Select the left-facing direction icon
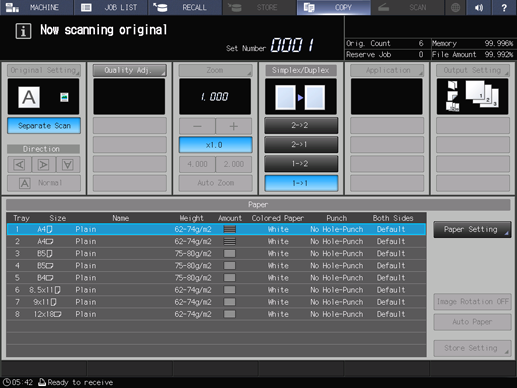517x388 pixels. point(19,164)
